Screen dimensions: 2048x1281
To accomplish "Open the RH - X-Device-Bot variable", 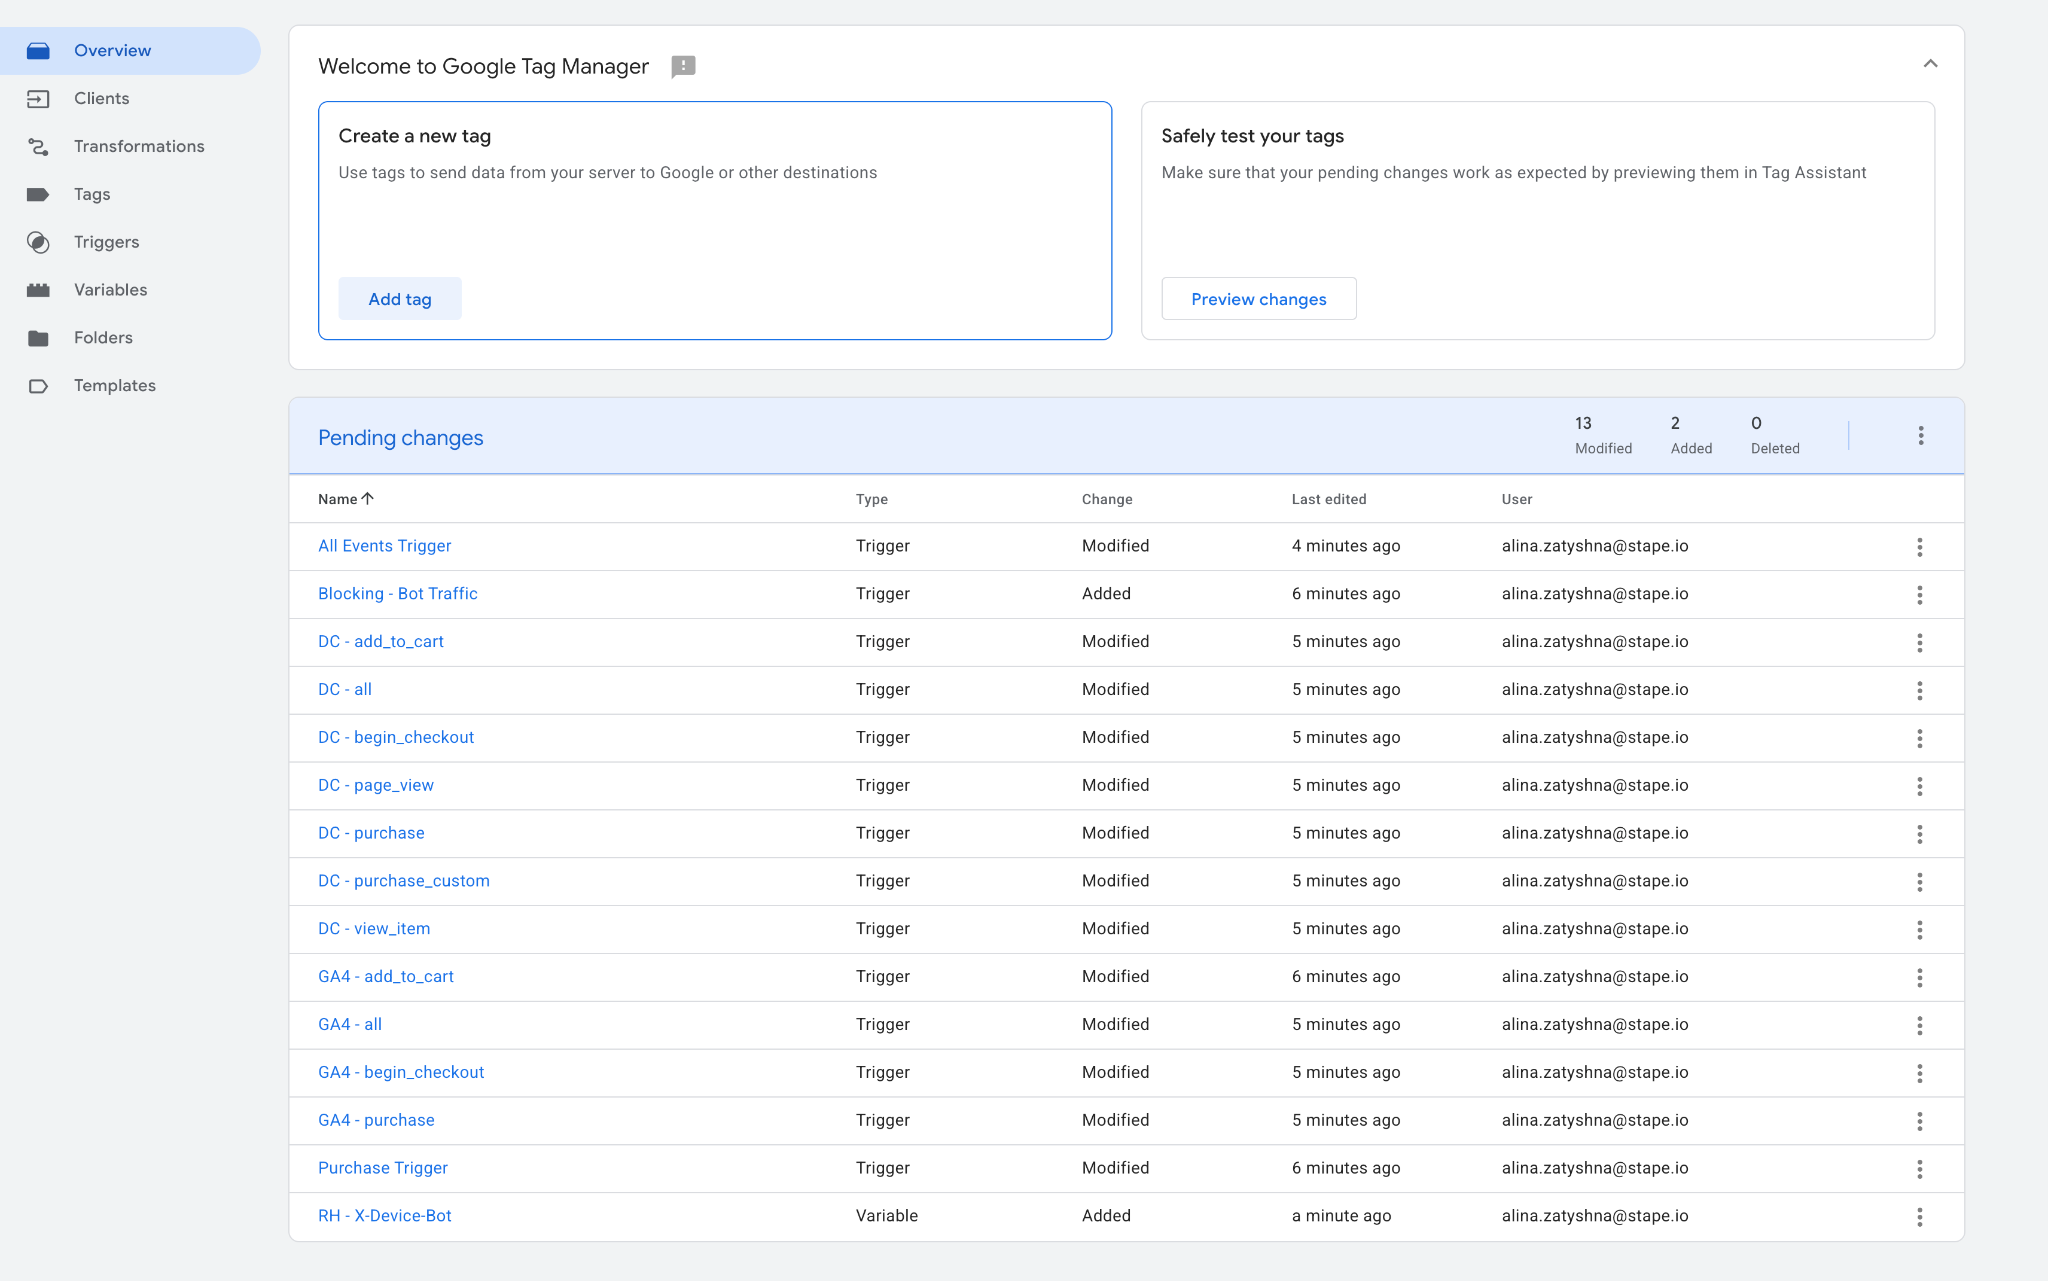I will [x=385, y=1216].
